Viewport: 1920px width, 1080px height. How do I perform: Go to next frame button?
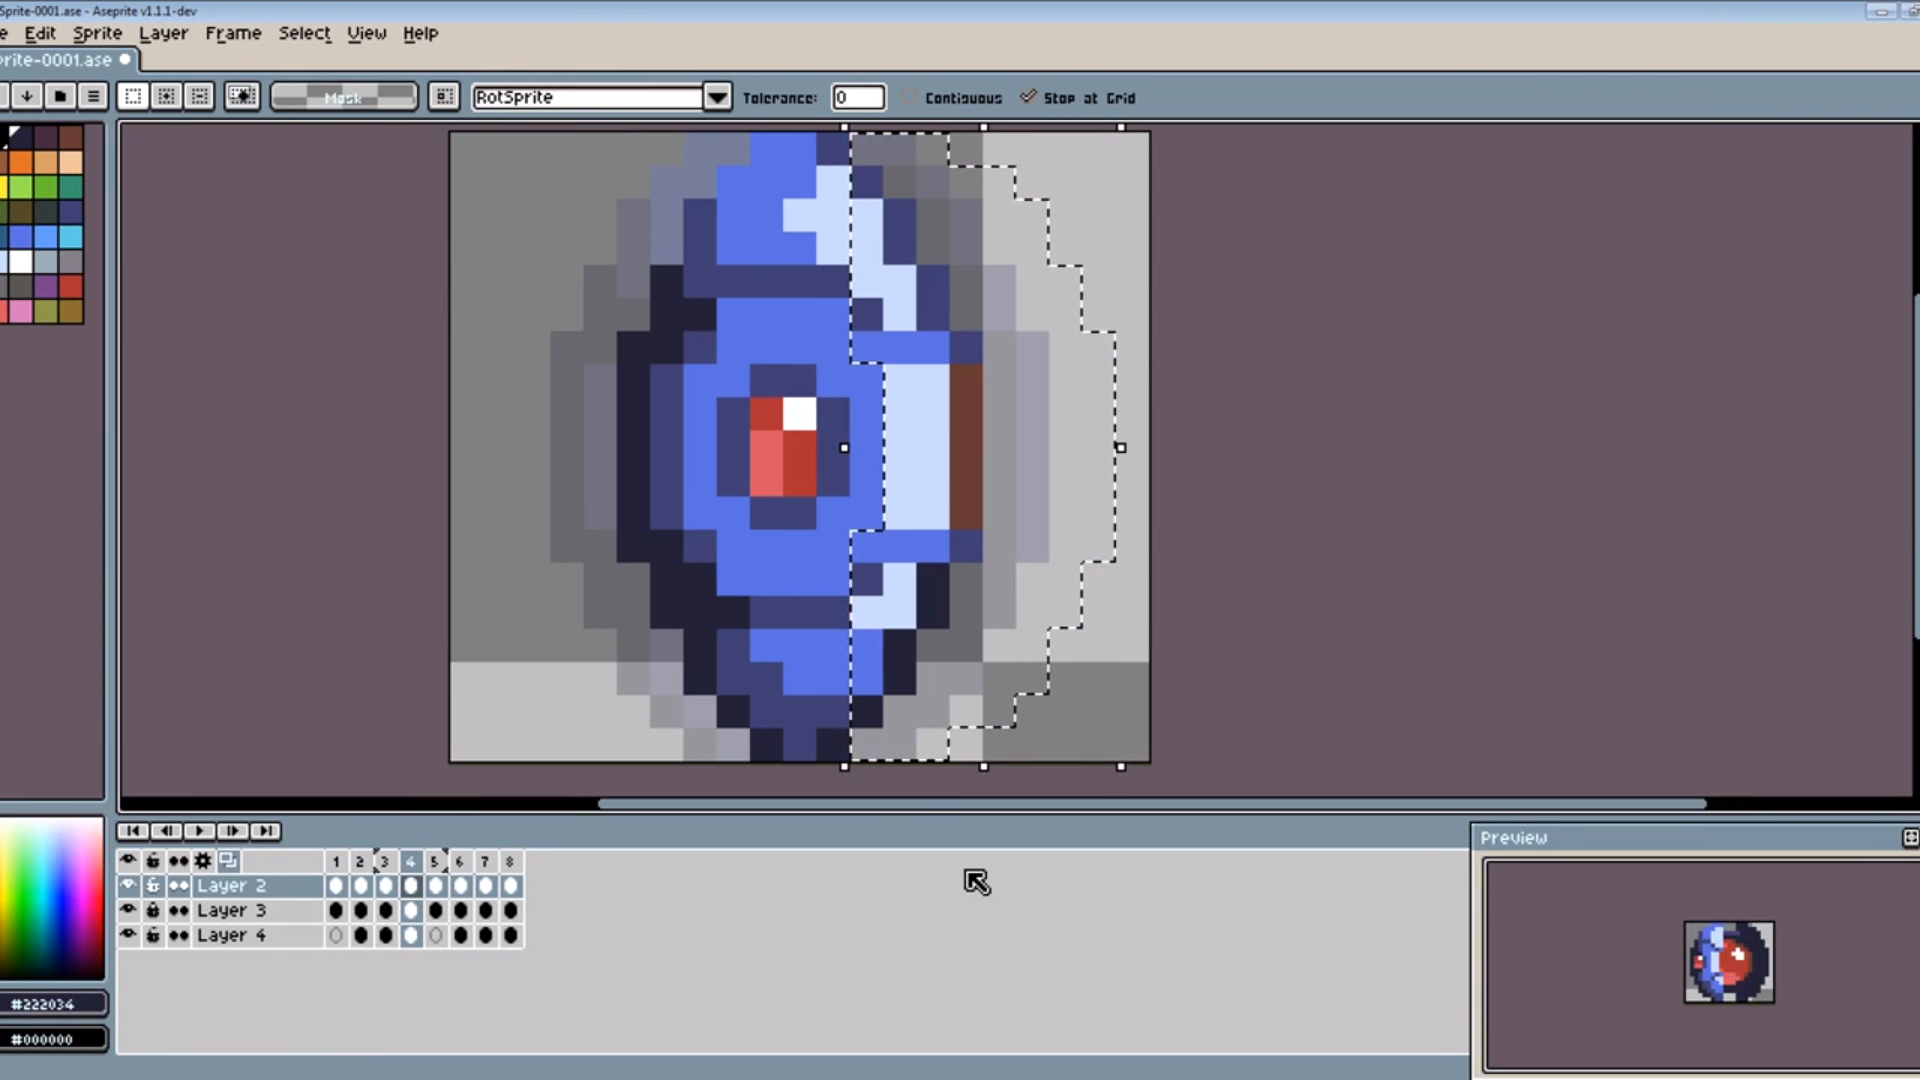coord(232,831)
